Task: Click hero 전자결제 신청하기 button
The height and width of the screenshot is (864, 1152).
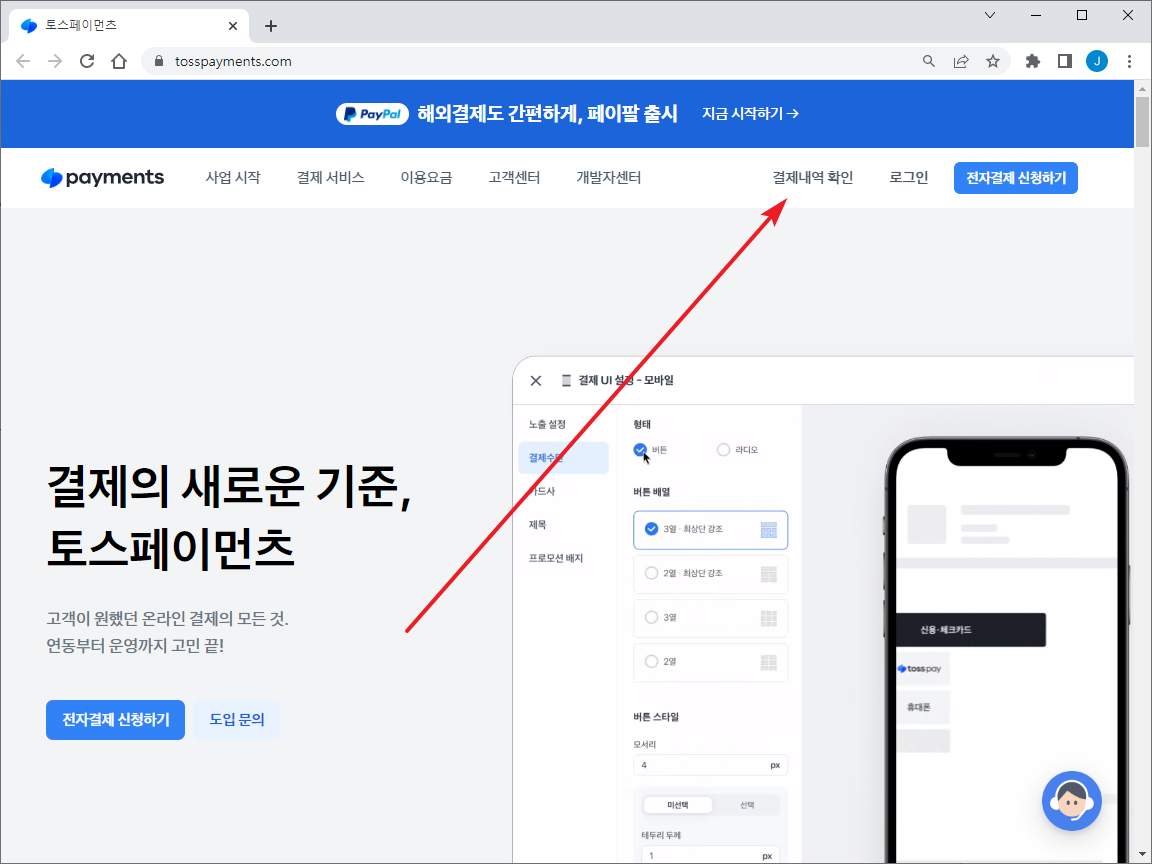Action: (115, 719)
